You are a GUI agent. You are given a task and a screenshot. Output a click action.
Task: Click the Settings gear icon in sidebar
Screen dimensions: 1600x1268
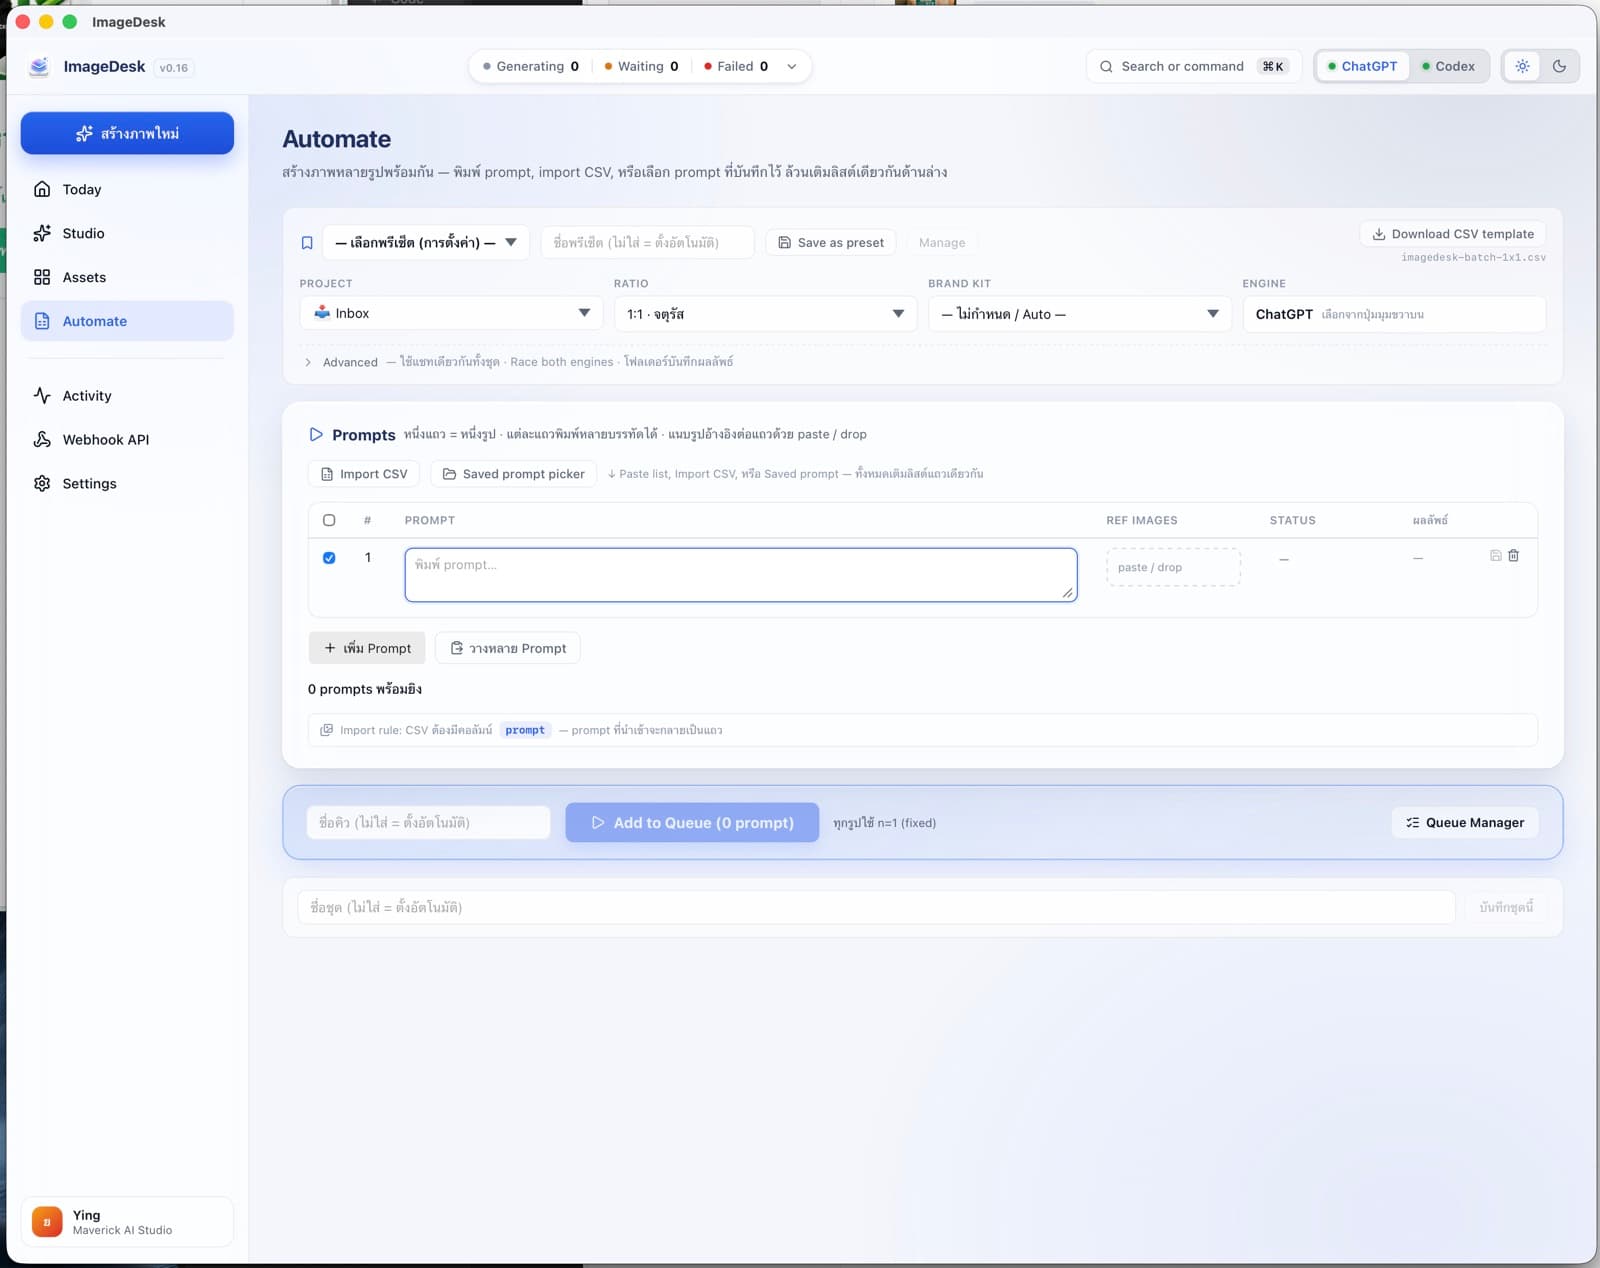[42, 483]
